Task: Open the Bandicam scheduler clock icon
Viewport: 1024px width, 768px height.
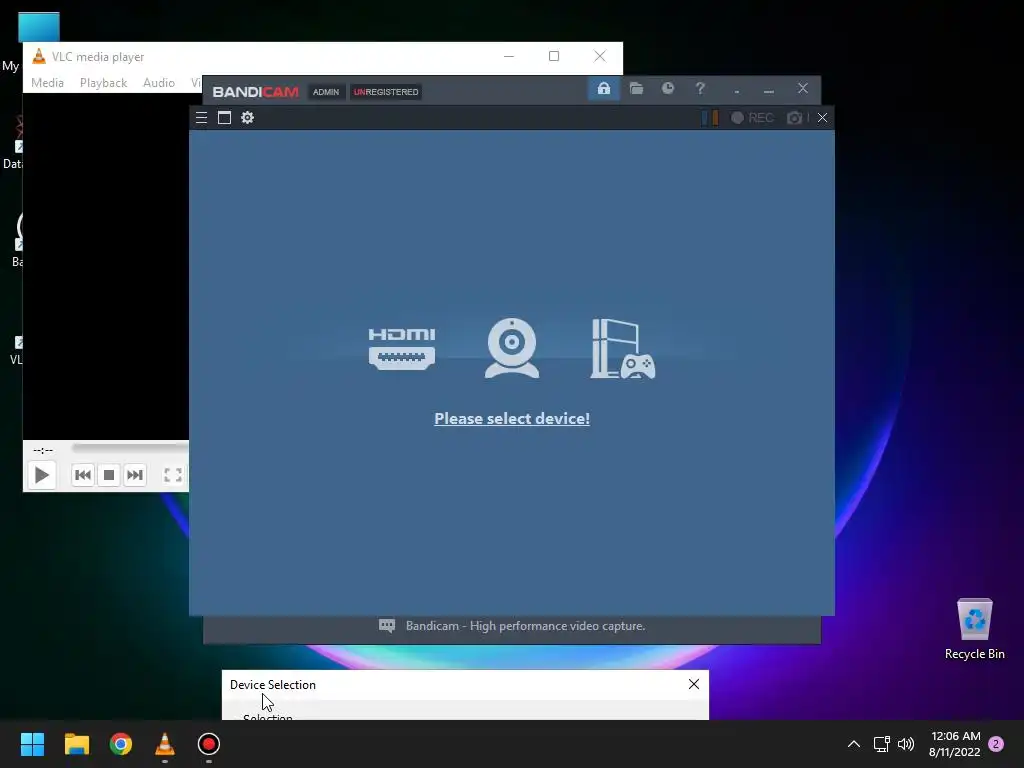Action: coord(667,88)
